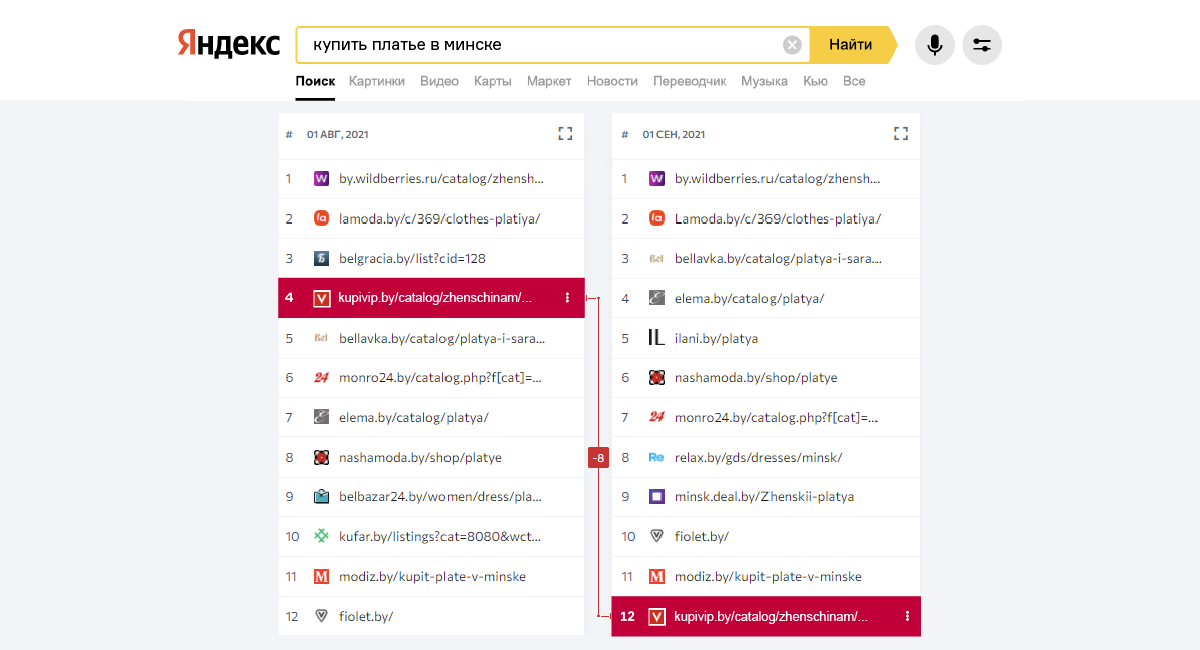Open the Кью tab
The width and height of the screenshot is (1200, 650).
click(815, 81)
